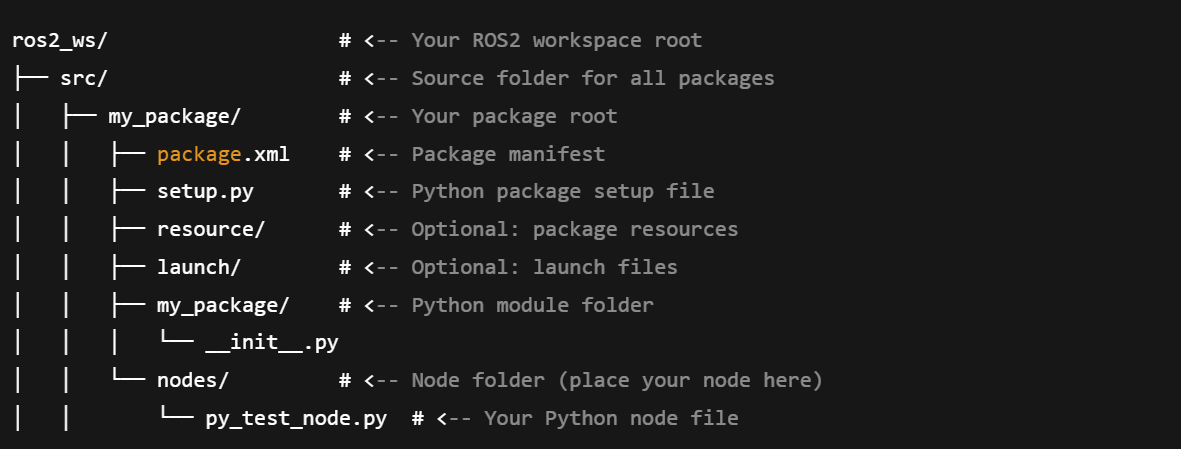Click the orange package.xml file name
Viewport: 1181px width, 449px height.
pos(223,154)
